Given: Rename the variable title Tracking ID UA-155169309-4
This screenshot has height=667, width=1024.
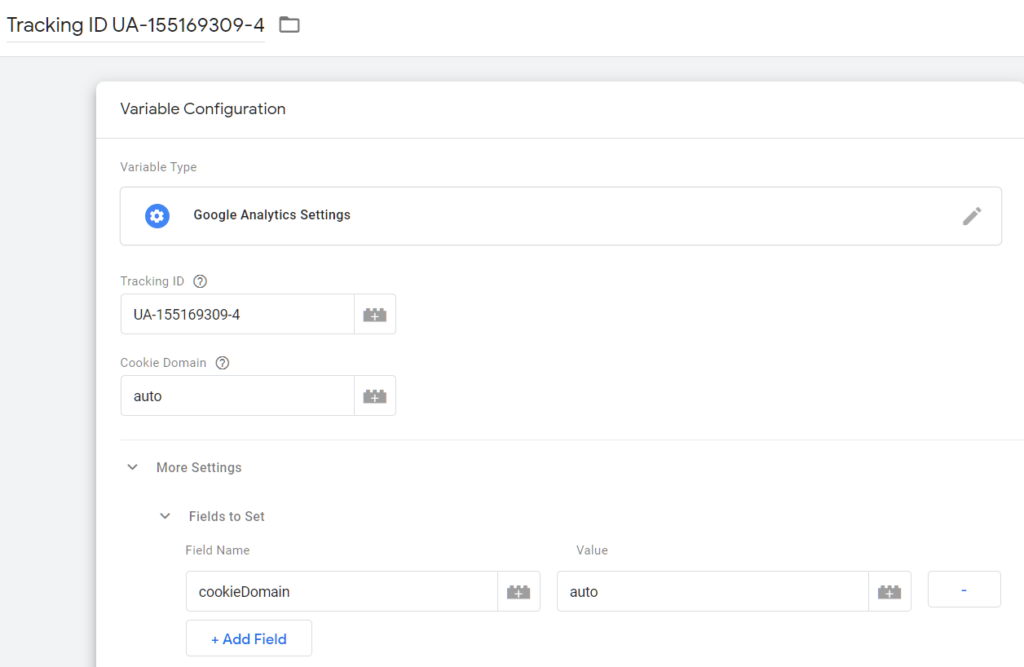Looking at the screenshot, I should (x=136, y=25).
